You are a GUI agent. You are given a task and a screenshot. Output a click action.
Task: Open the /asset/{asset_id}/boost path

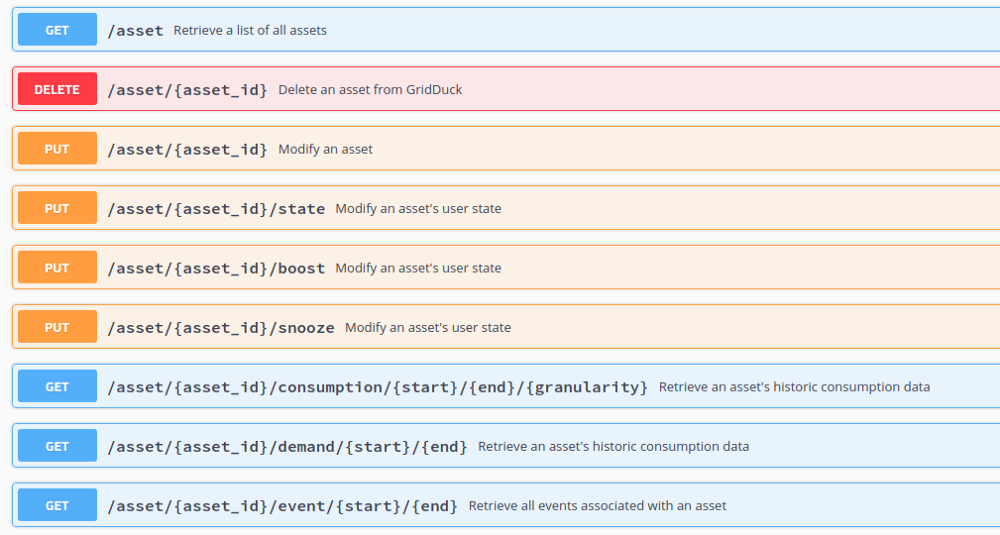216,268
